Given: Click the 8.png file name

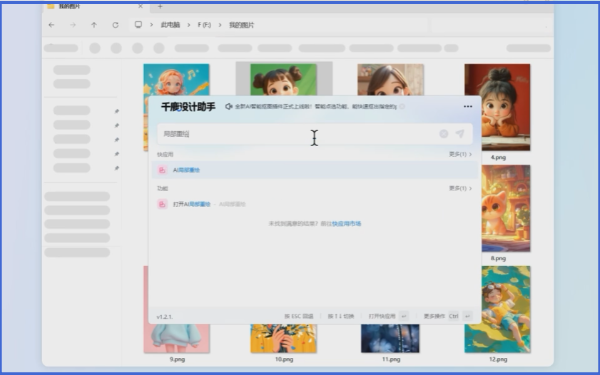Looking at the screenshot, I should [x=498, y=258].
